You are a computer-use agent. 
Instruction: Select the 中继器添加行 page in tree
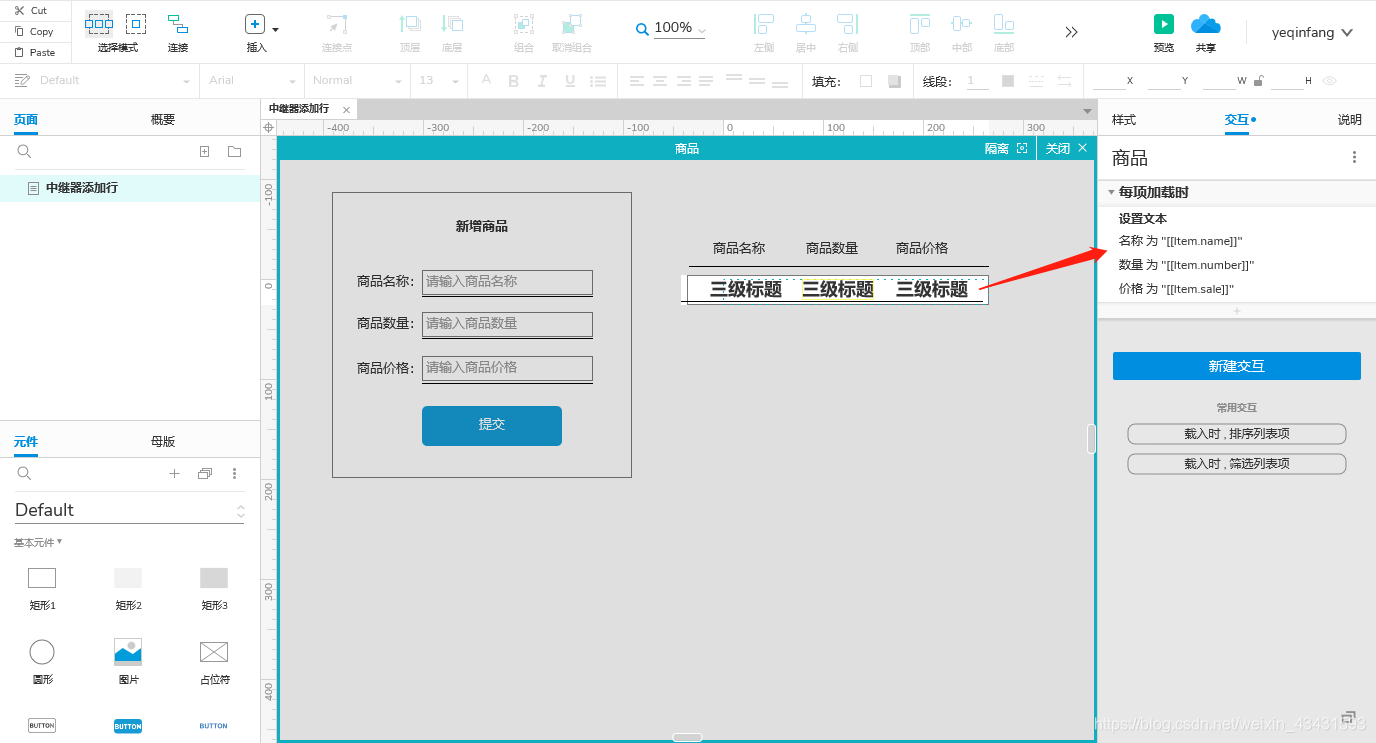[x=130, y=188]
